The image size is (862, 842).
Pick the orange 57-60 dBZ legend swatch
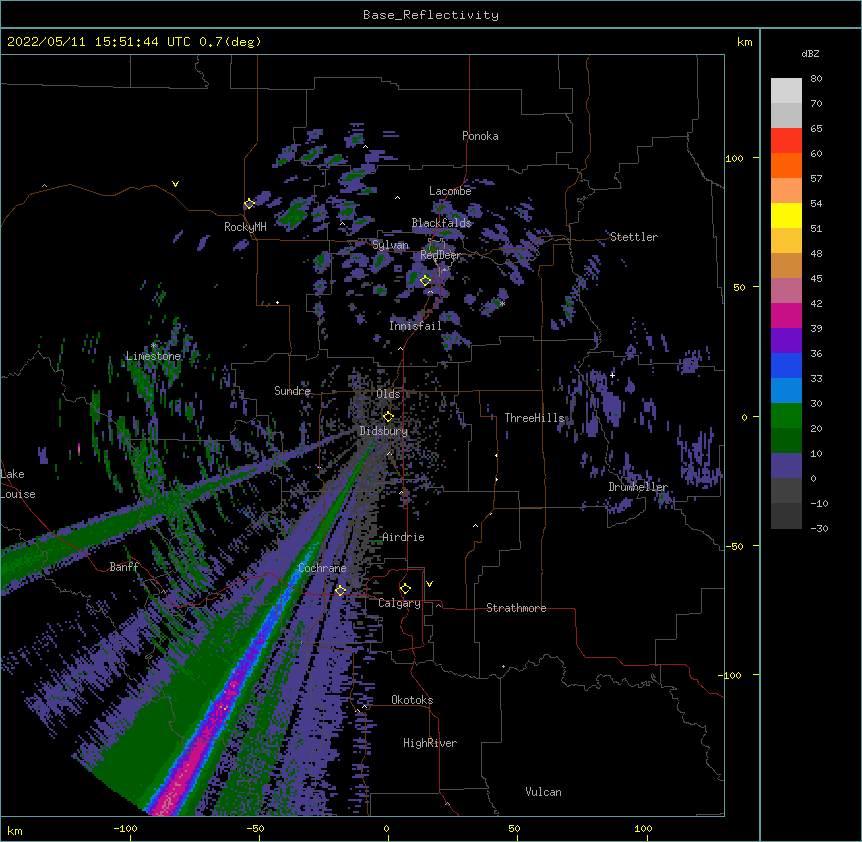pos(786,165)
